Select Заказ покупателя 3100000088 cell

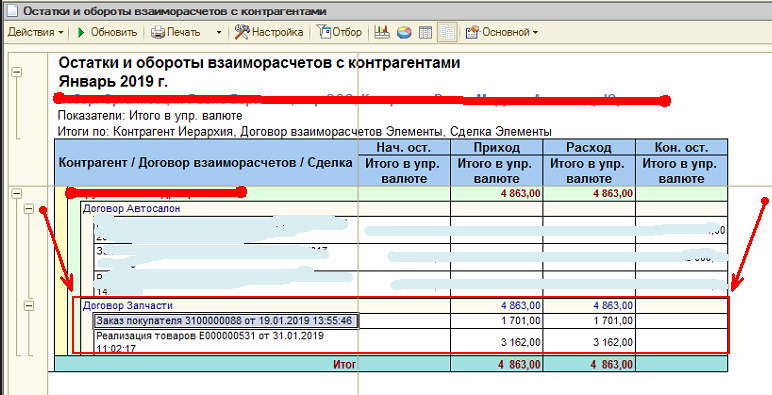pos(225,321)
